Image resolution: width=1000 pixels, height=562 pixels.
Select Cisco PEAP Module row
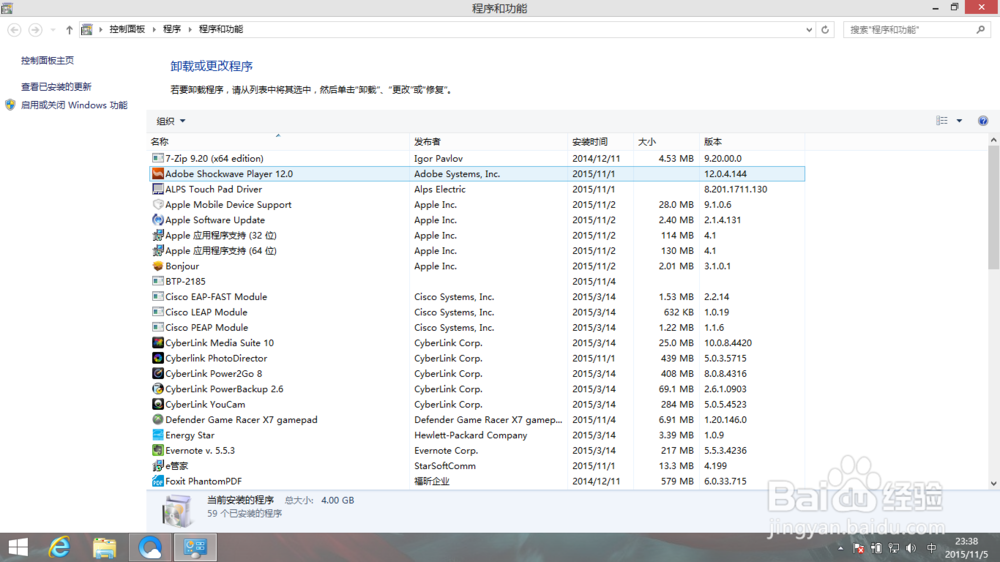(477, 327)
